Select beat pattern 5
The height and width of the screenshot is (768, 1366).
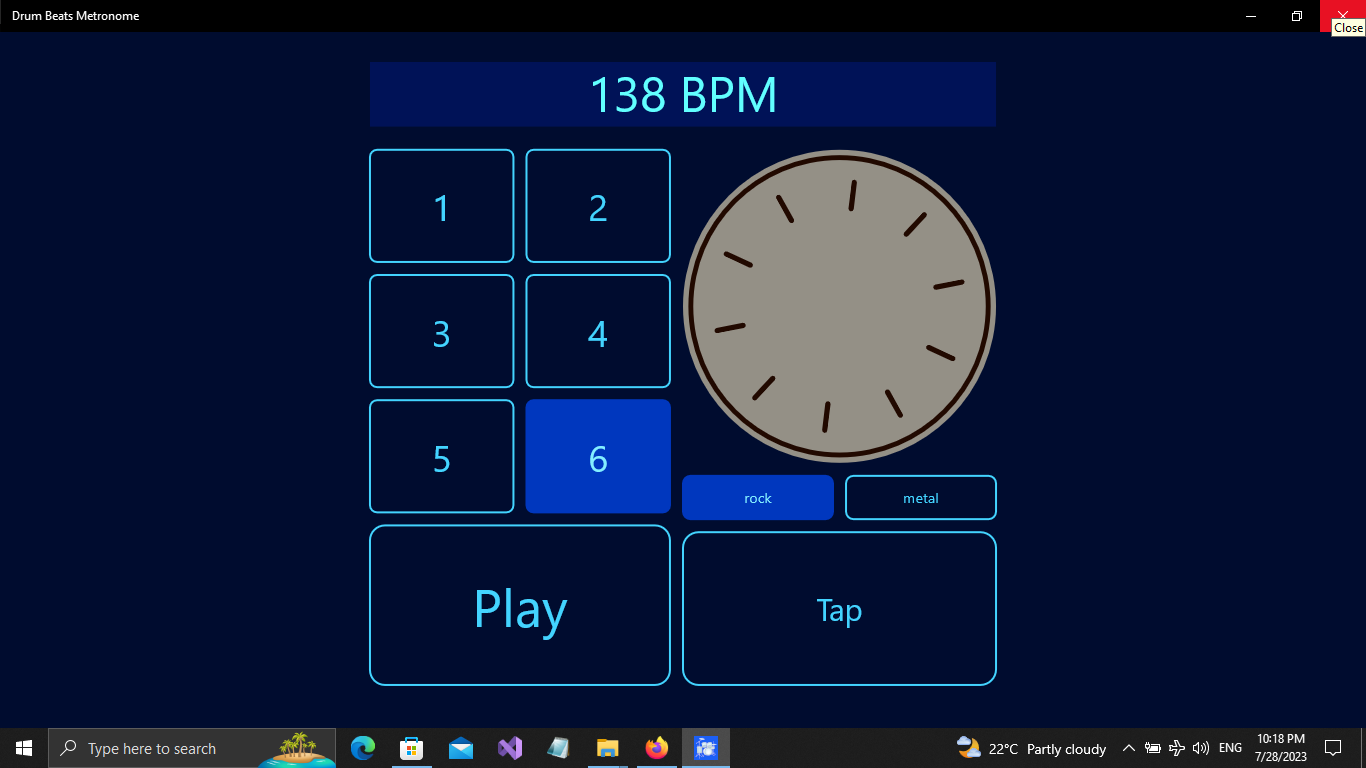click(x=441, y=456)
